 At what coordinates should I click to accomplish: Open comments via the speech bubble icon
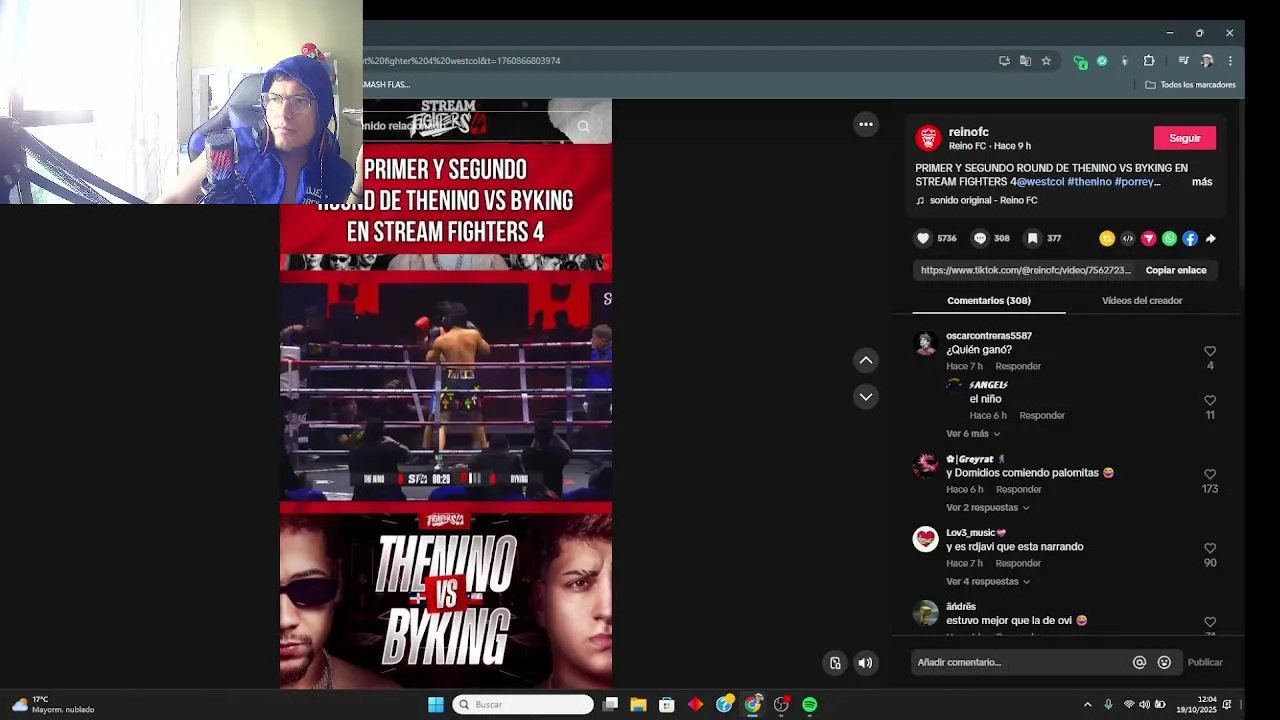(x=980, y=238)
